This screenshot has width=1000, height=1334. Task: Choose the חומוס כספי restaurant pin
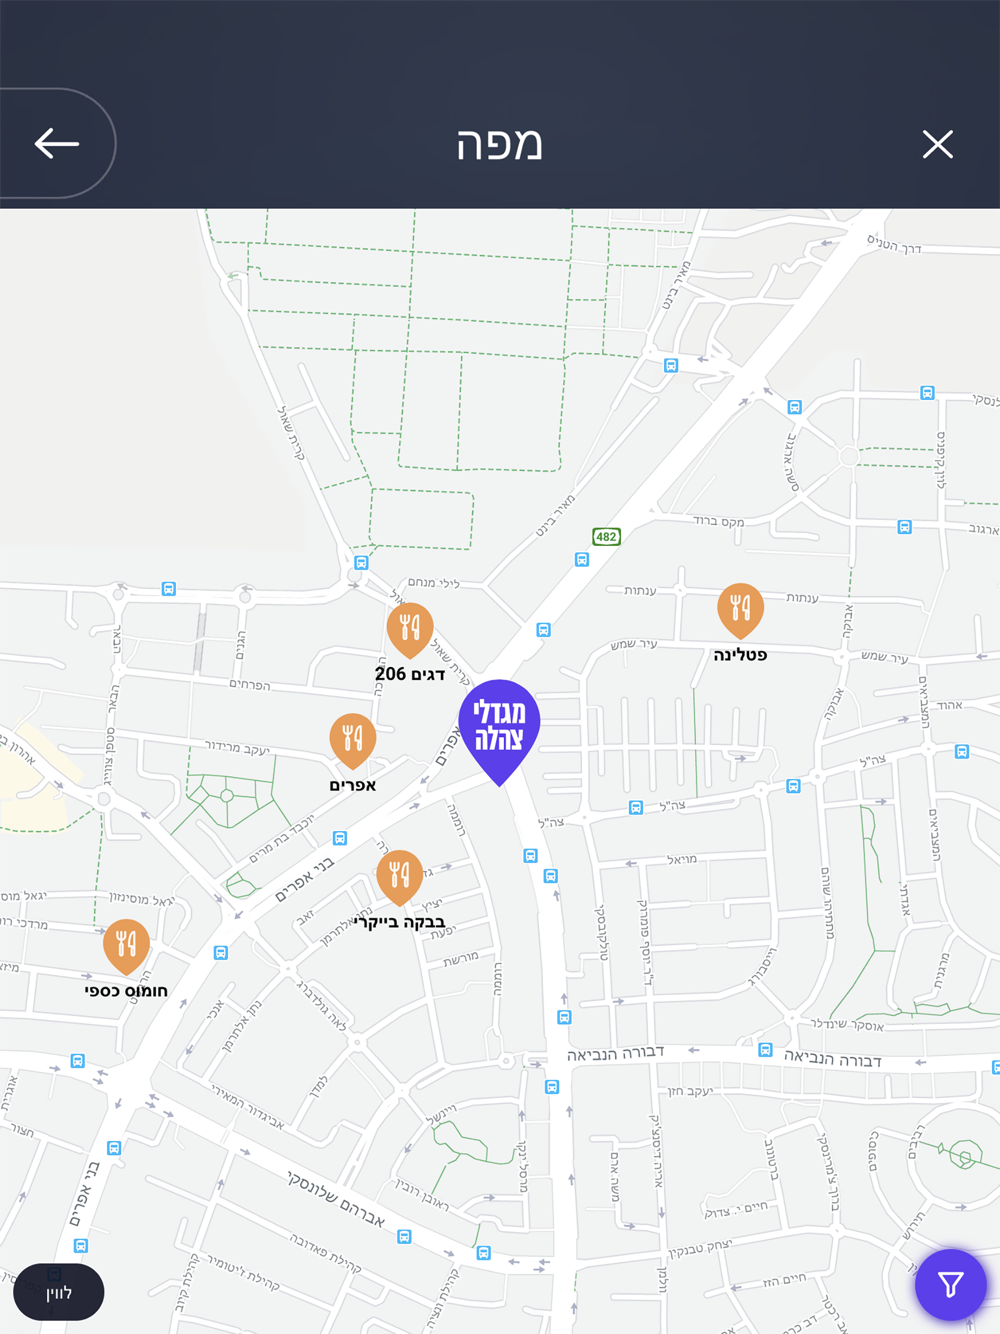(126, 946)
